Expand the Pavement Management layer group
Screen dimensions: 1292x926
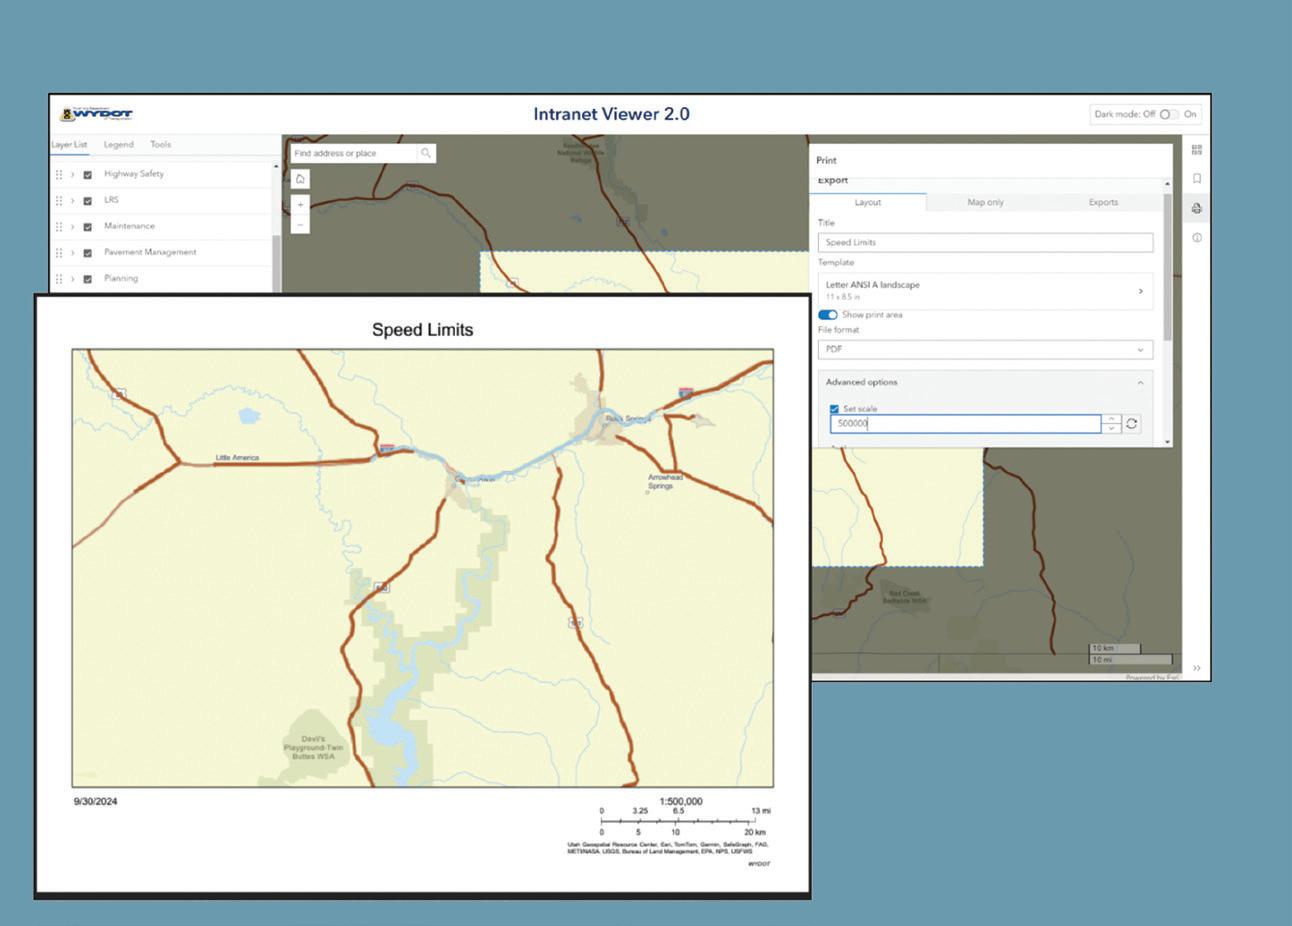click(72, 252)
